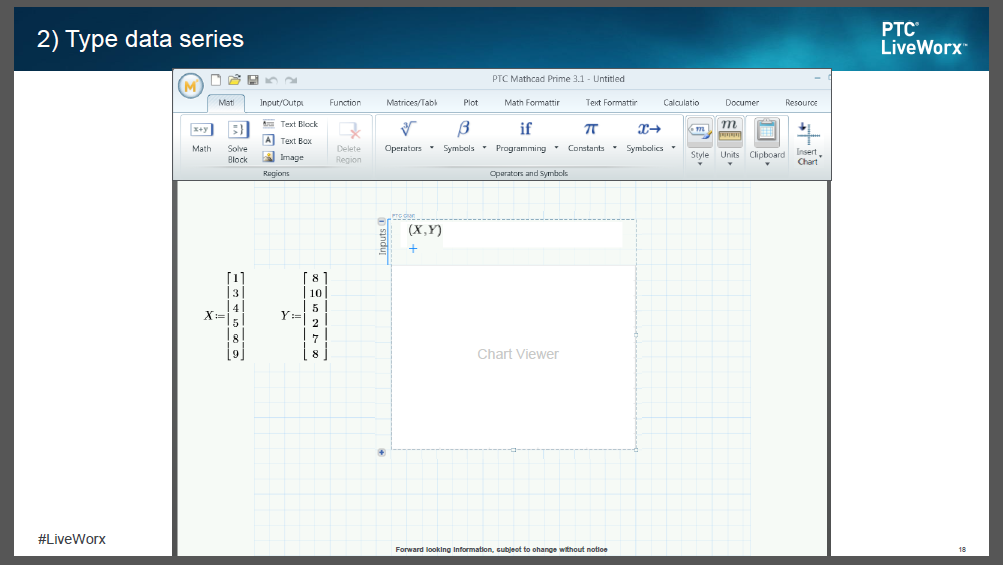The height and width of the screenshot is (565, 1003).
Task: Click the expand icon below chart component
Action: click(382, 452)
